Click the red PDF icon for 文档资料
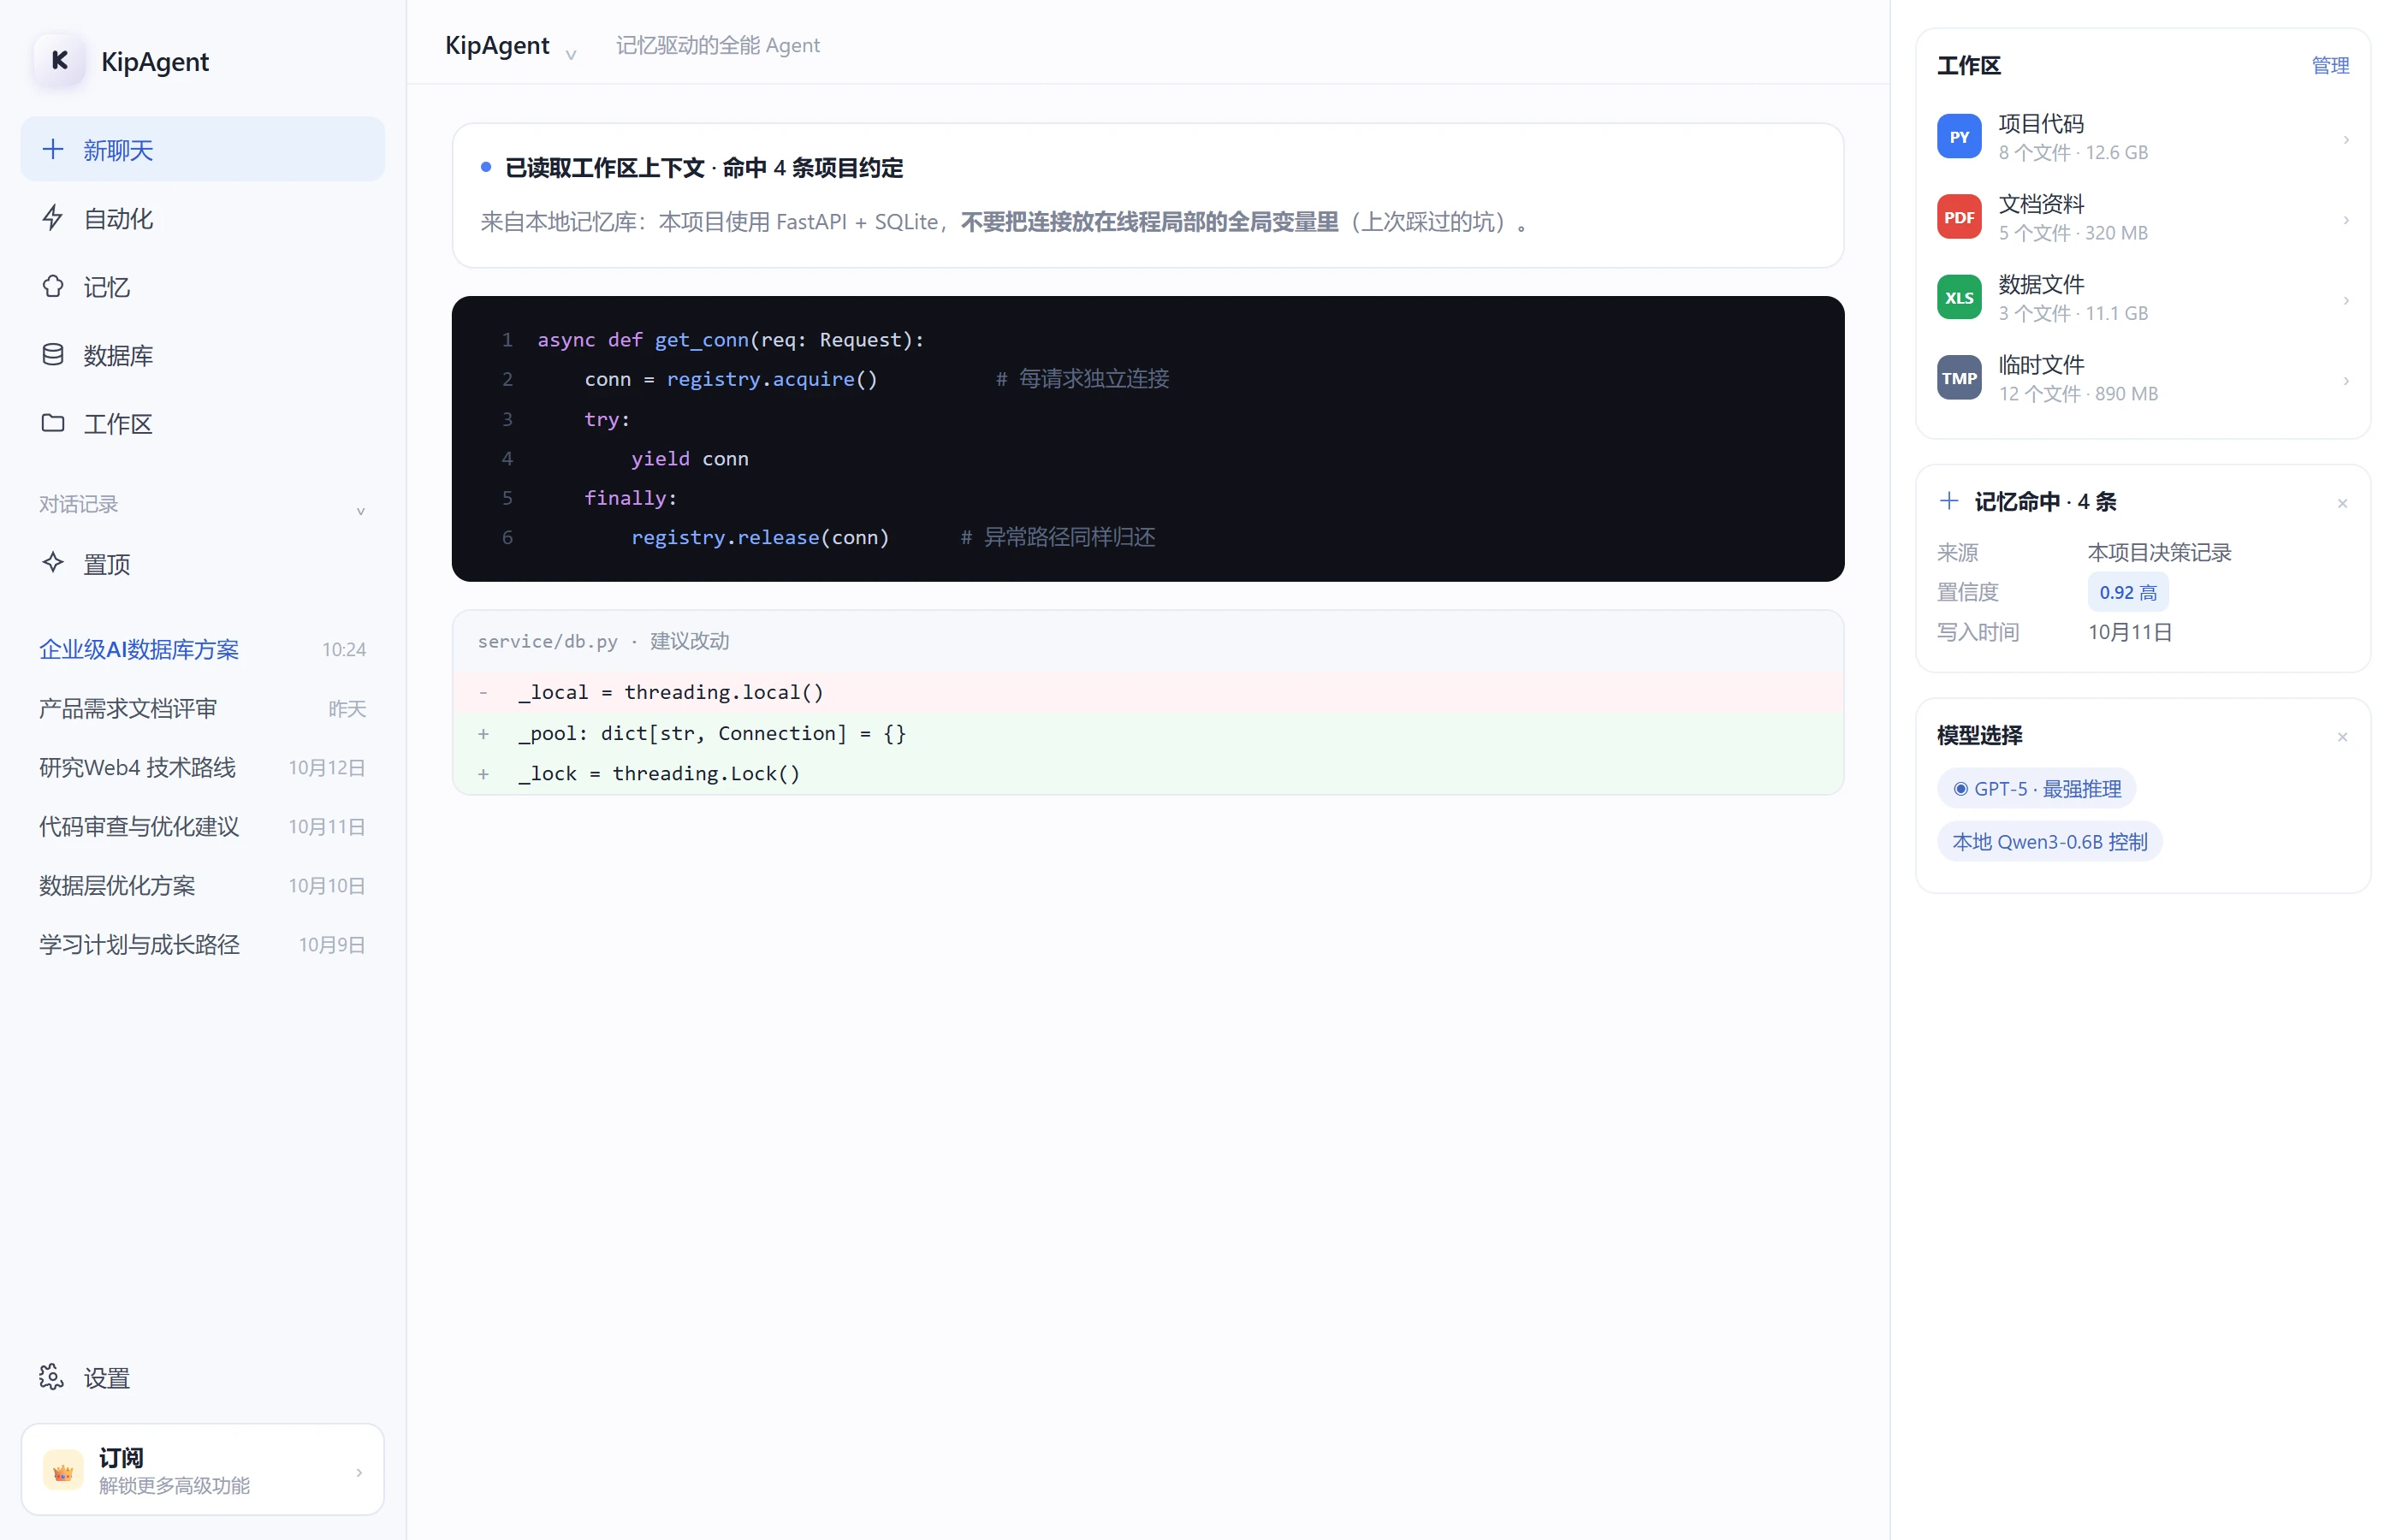This screenshot has height=1540, width=2396. (1958, 217)
